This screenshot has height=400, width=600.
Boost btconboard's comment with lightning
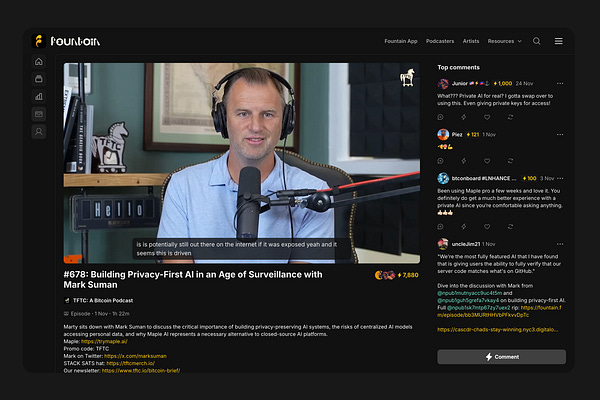(x=464, y=227)
